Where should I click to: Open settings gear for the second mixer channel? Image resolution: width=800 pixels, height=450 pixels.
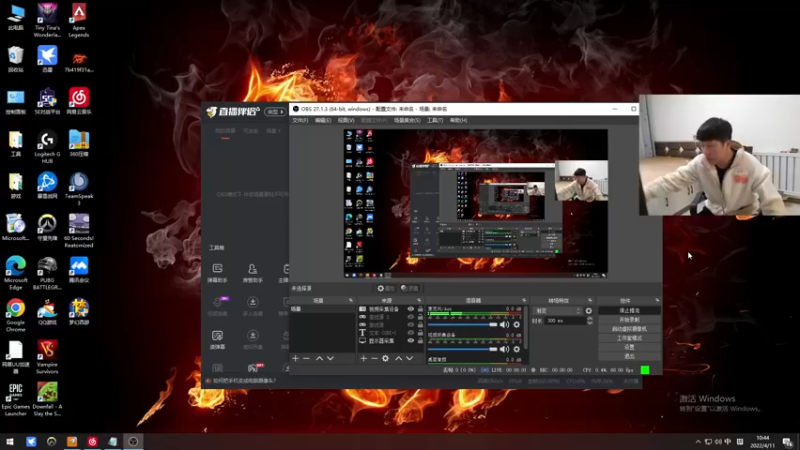(x=517, y=349)
